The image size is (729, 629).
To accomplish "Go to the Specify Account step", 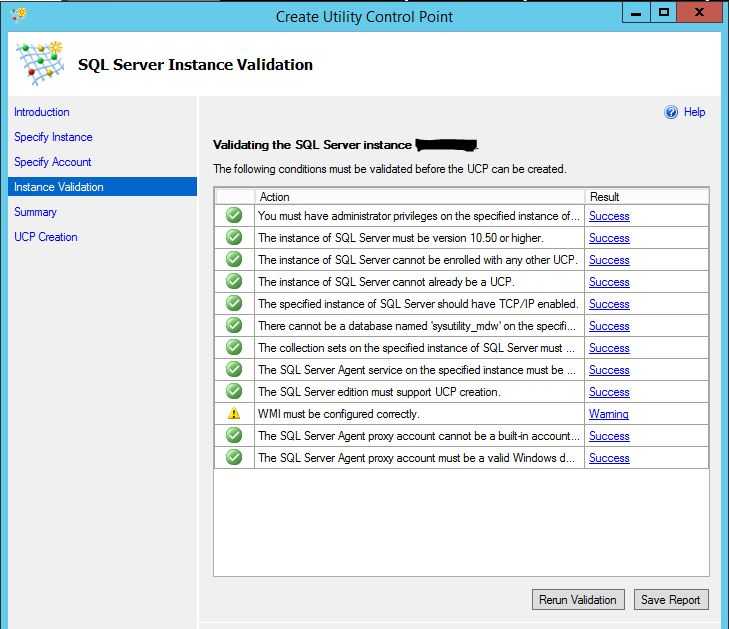I will (x=53, y=162).
